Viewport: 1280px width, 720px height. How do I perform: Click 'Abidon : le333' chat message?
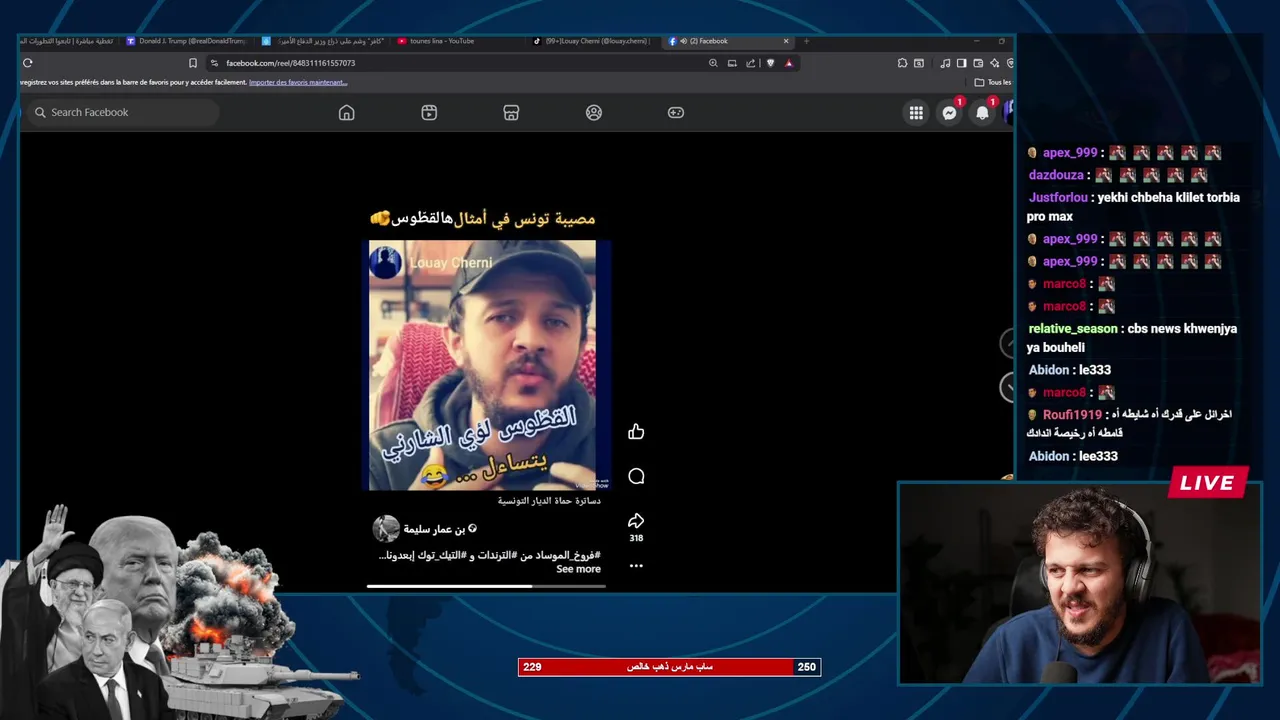click(x=1070, y=370)
